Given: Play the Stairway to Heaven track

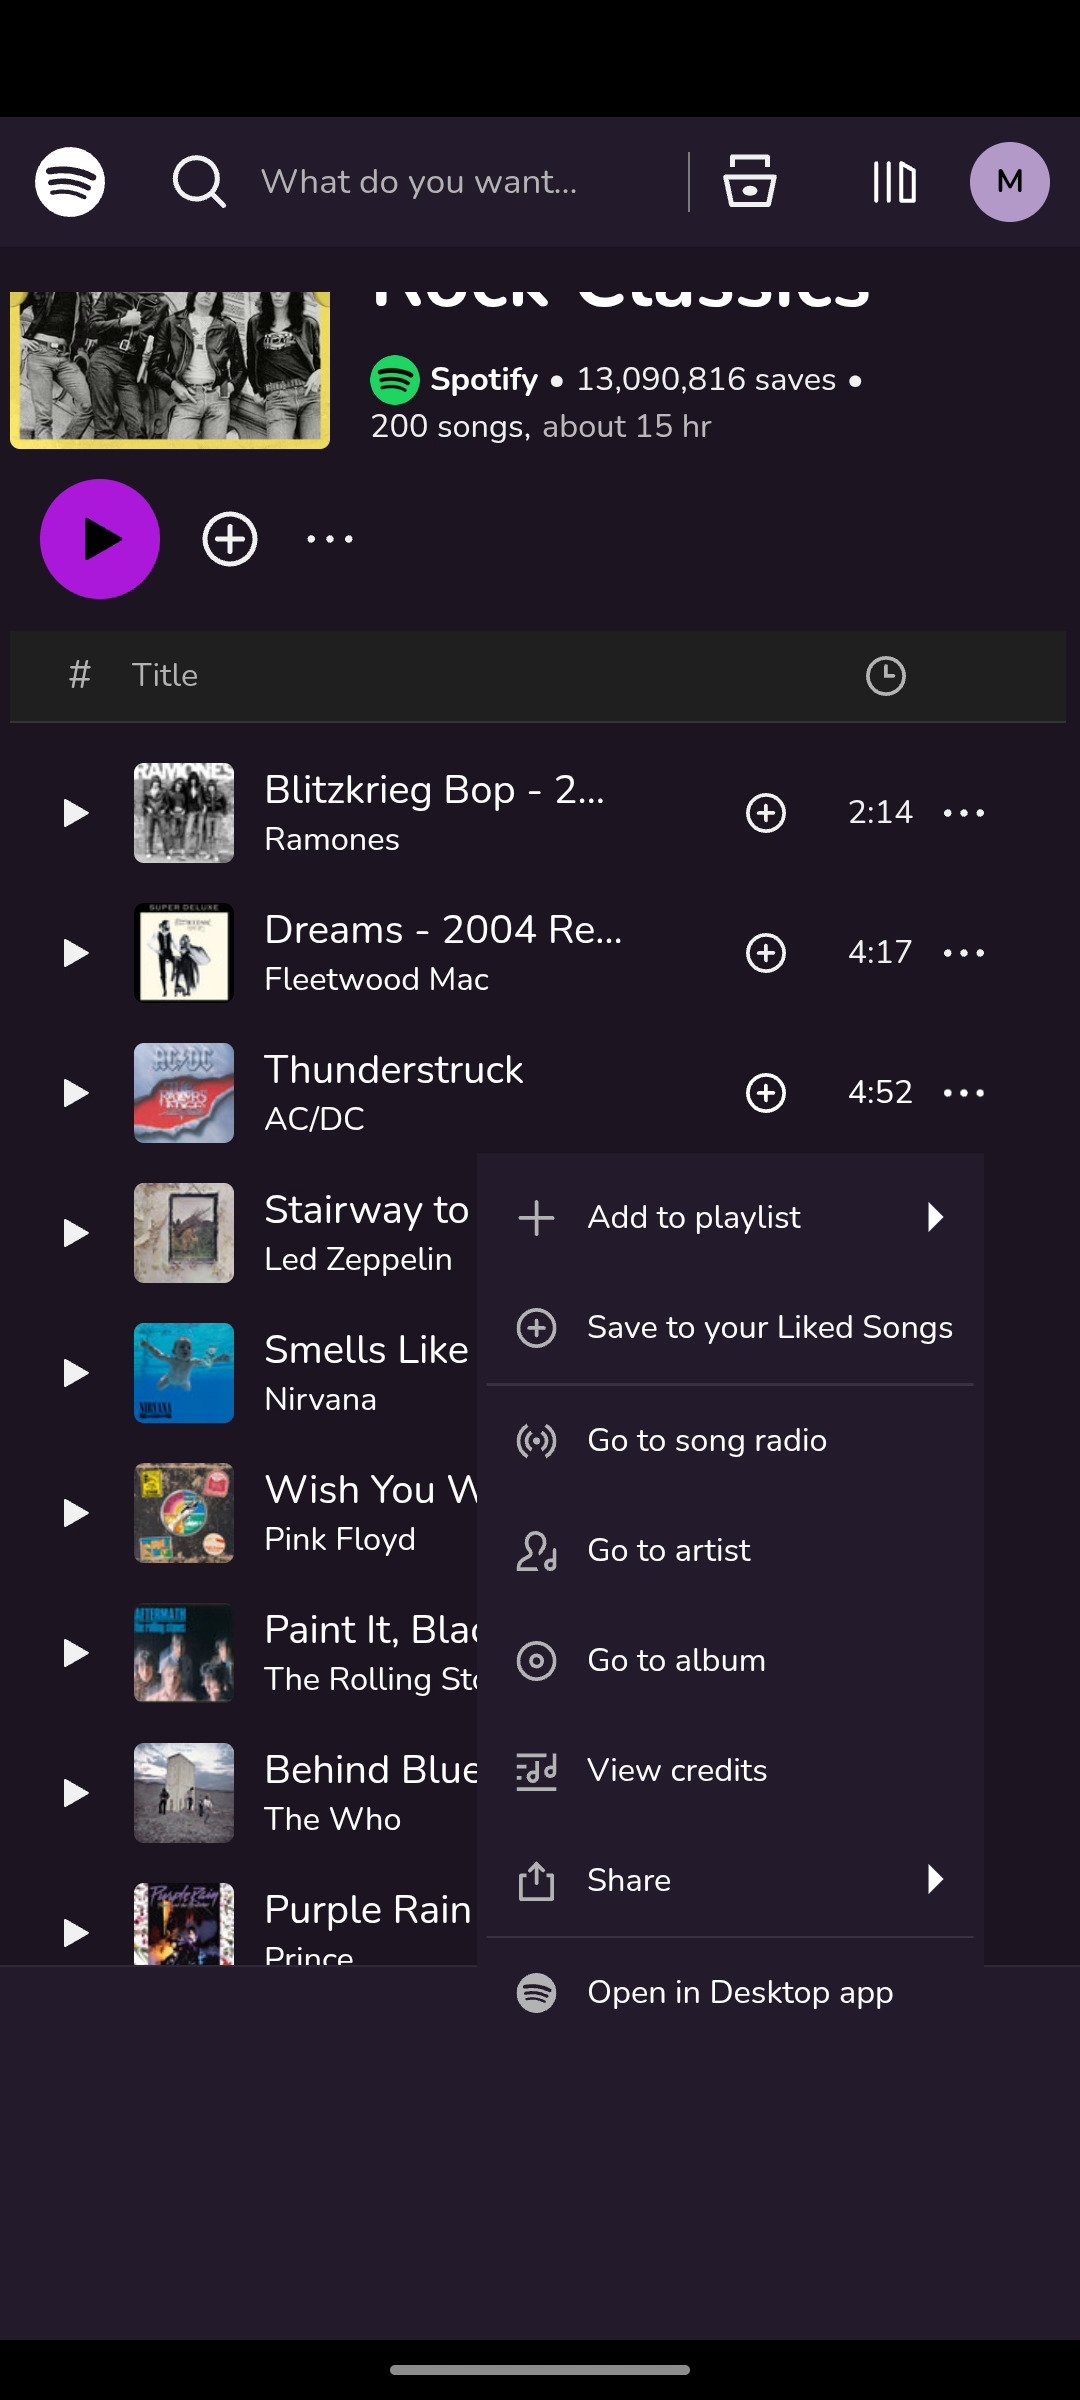Looking at the screenshot, I should coord(76,1233).
